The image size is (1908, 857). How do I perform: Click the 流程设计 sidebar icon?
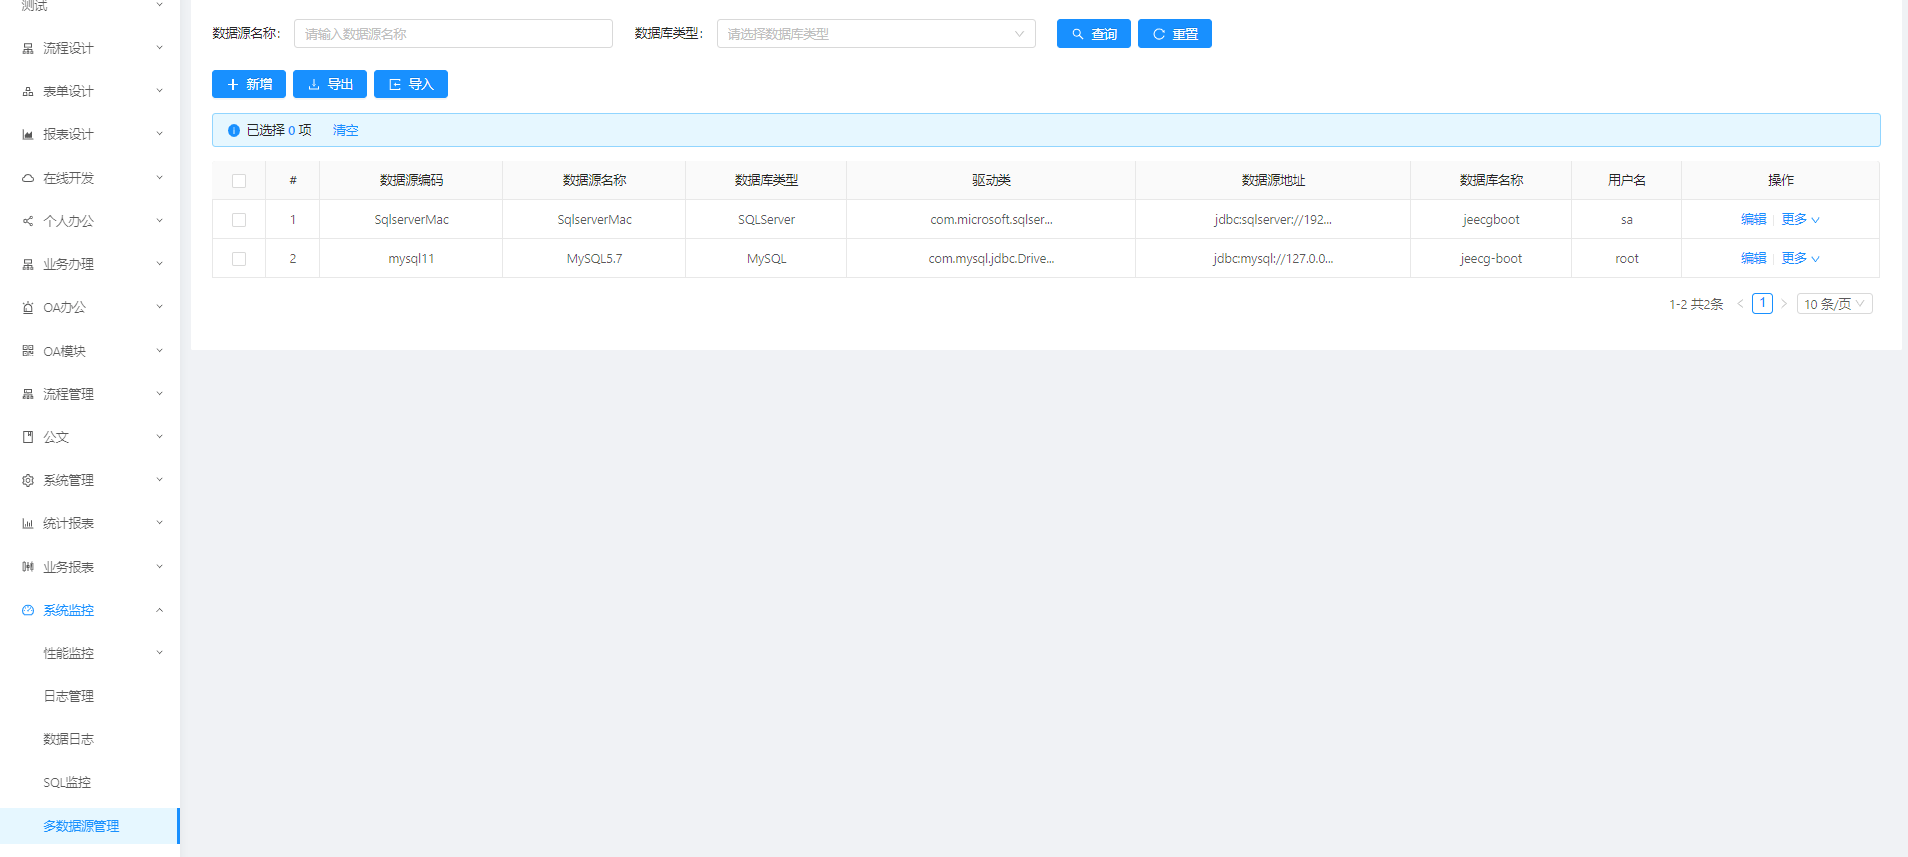tap(28, 48)
